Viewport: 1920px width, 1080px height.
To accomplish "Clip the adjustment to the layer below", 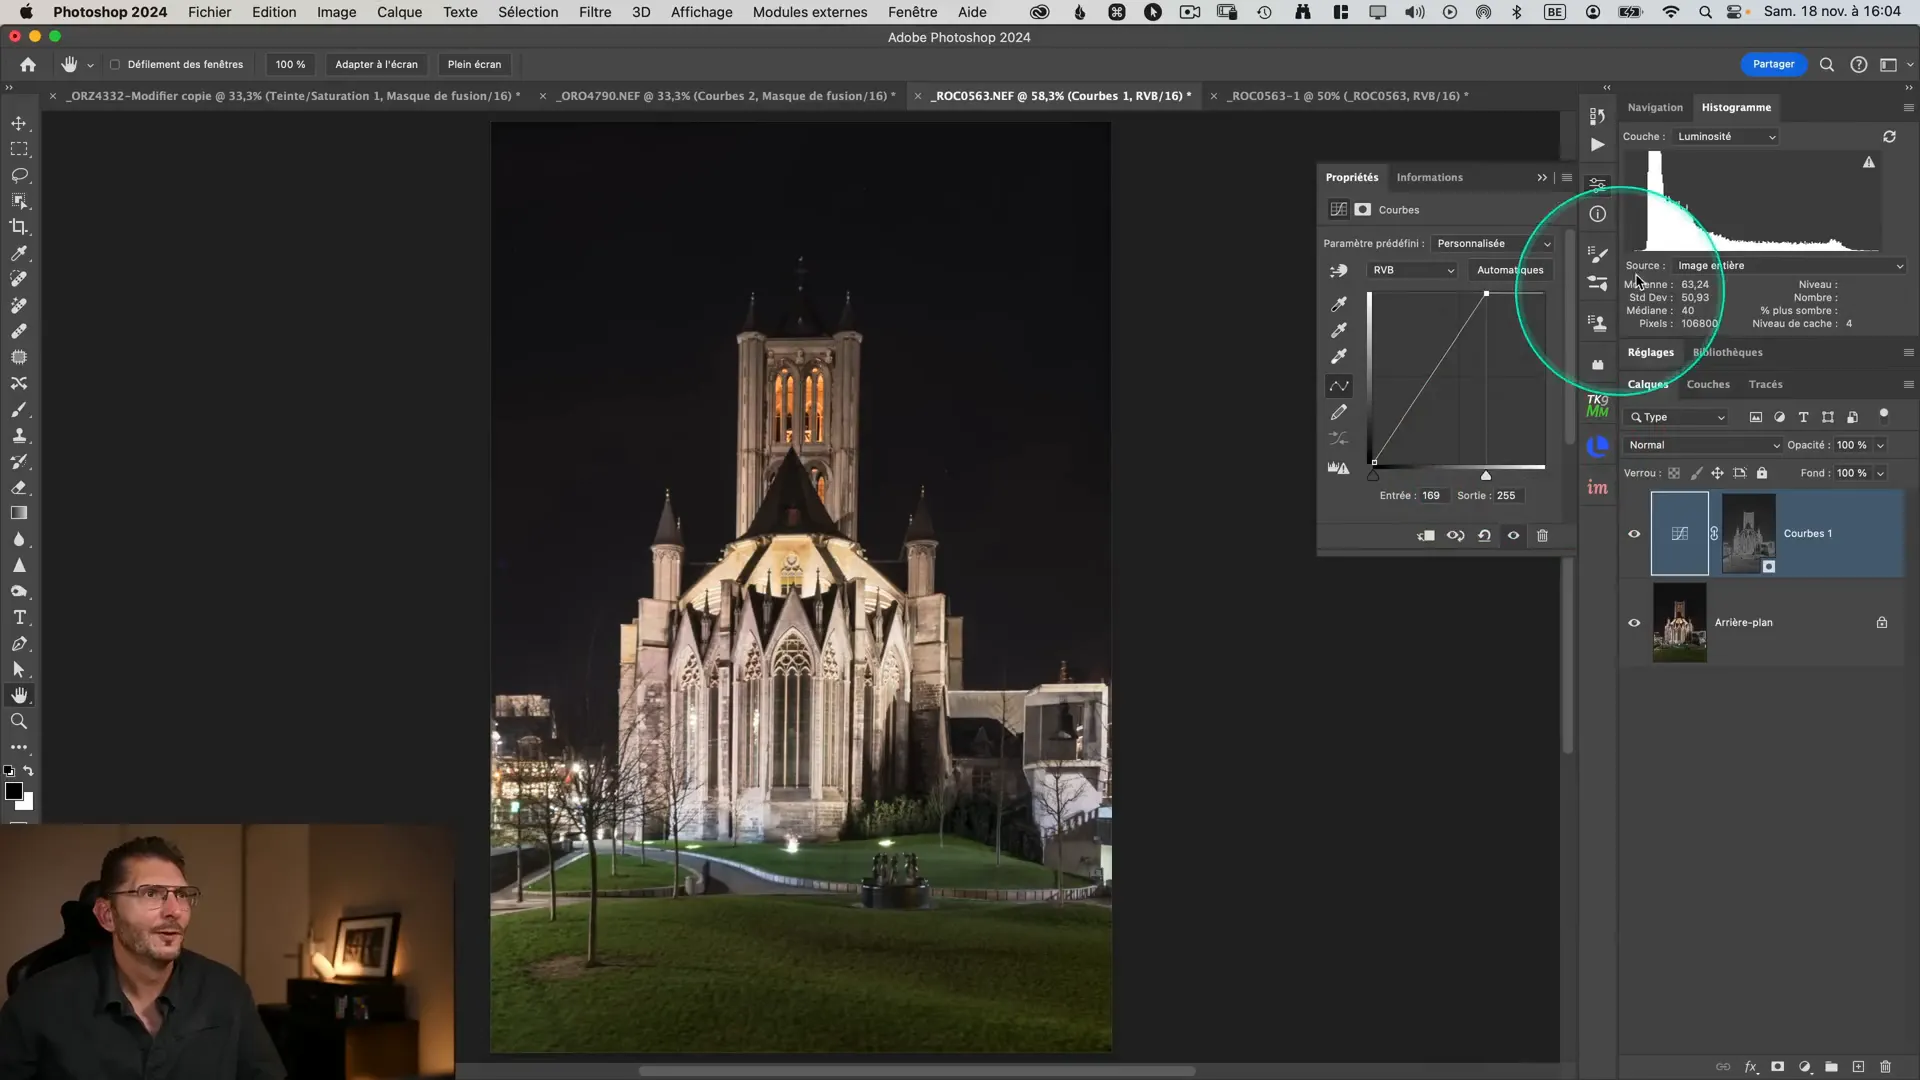I will pyautogui.click(x=1426, y=536).
